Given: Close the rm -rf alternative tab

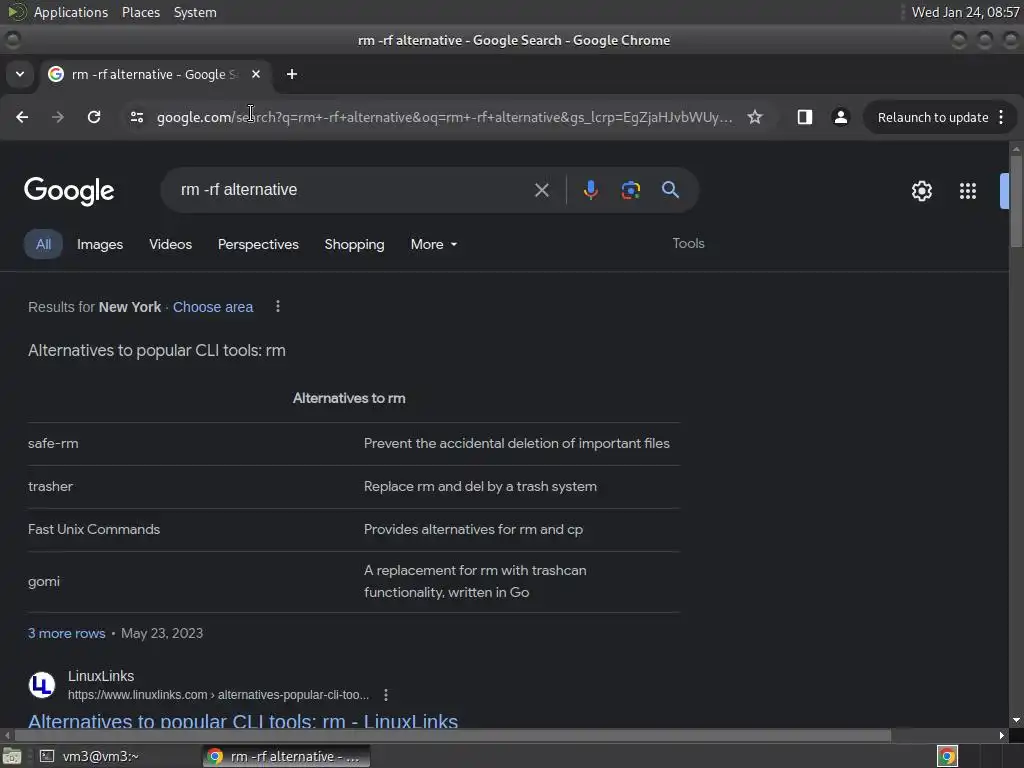Looking at the screenshot, I should coord(256,74).
